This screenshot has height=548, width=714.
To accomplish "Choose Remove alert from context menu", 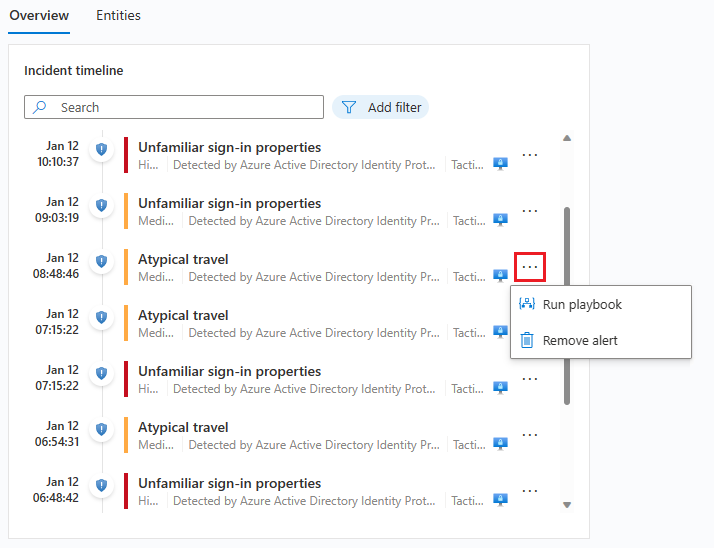I will 580,340.
